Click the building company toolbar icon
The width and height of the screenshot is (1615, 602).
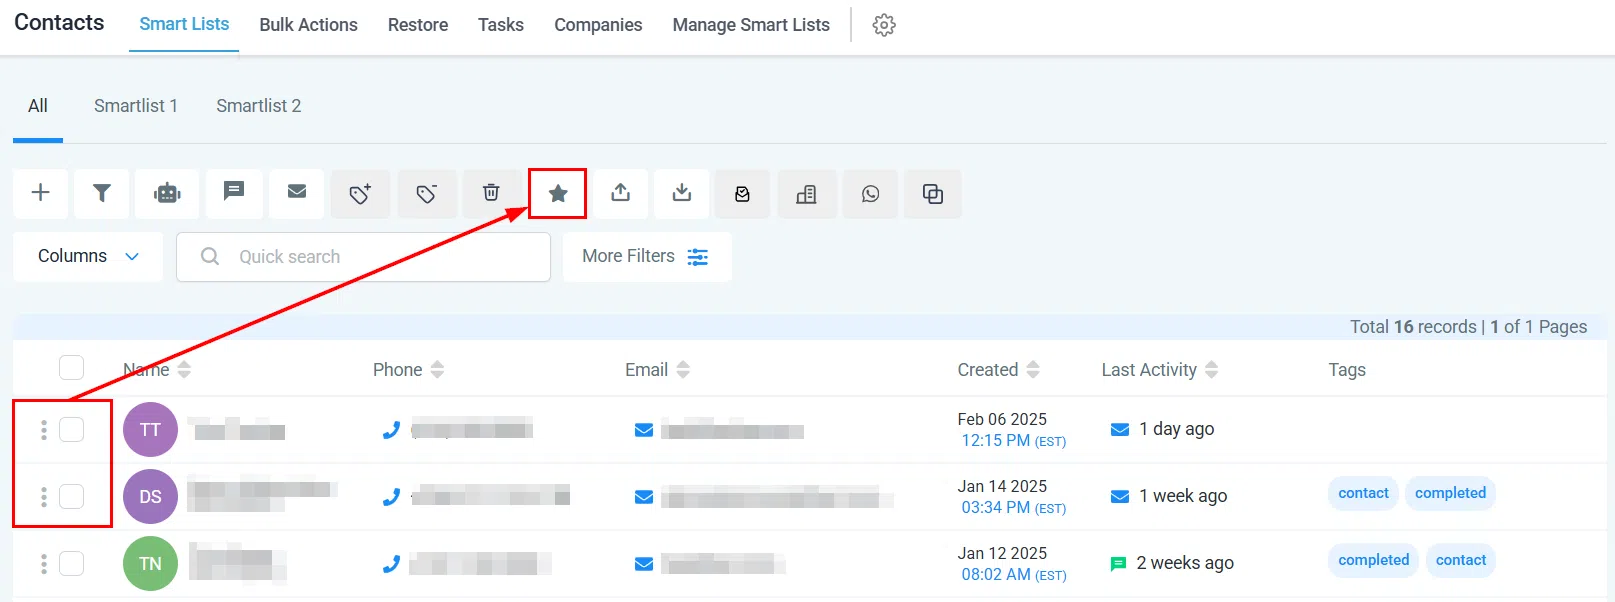tap(806, 194)
